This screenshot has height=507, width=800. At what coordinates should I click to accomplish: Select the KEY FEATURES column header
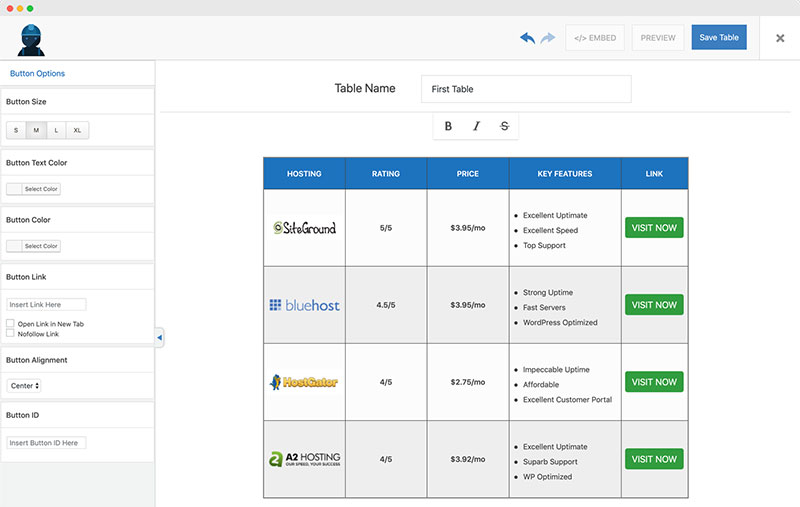565,173
